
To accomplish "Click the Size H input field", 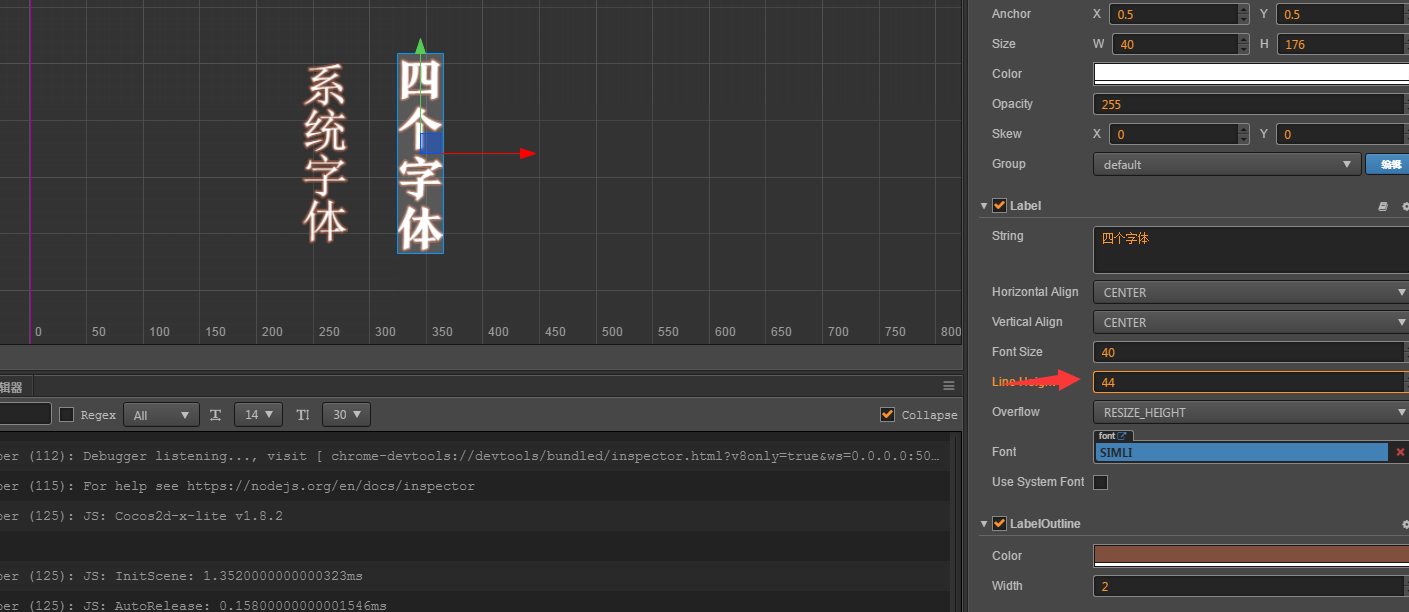I will click(x=1342, y=44).
